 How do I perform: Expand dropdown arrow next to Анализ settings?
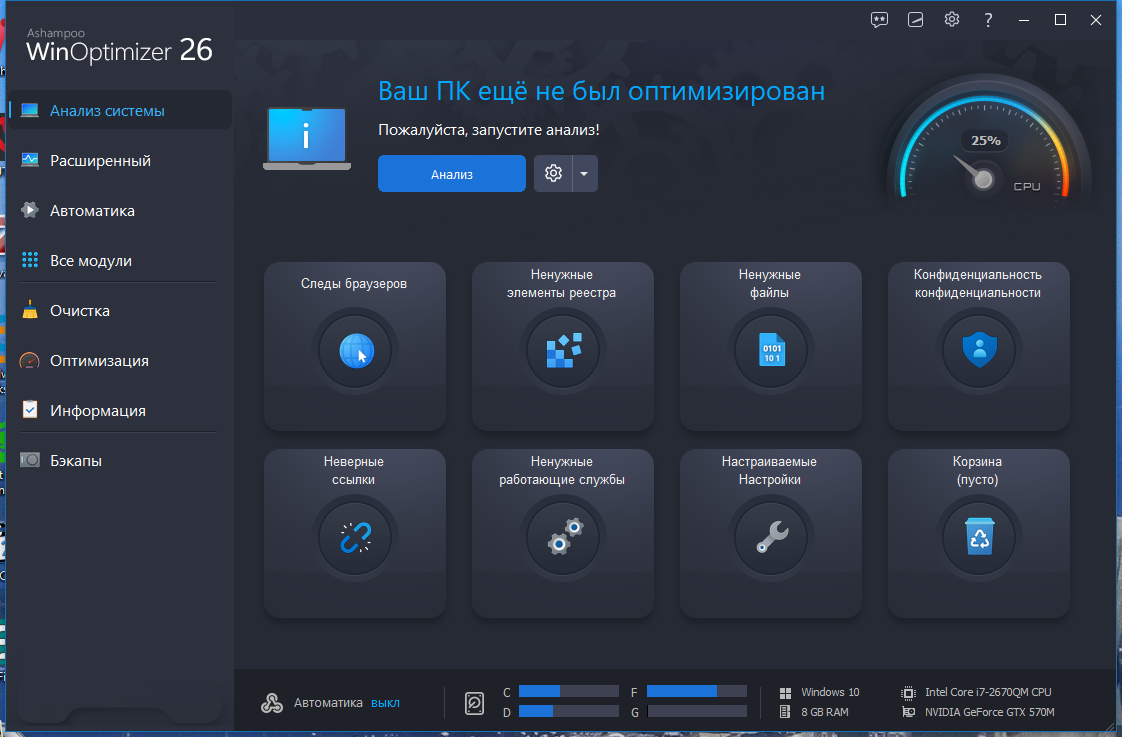coord(585,173)
